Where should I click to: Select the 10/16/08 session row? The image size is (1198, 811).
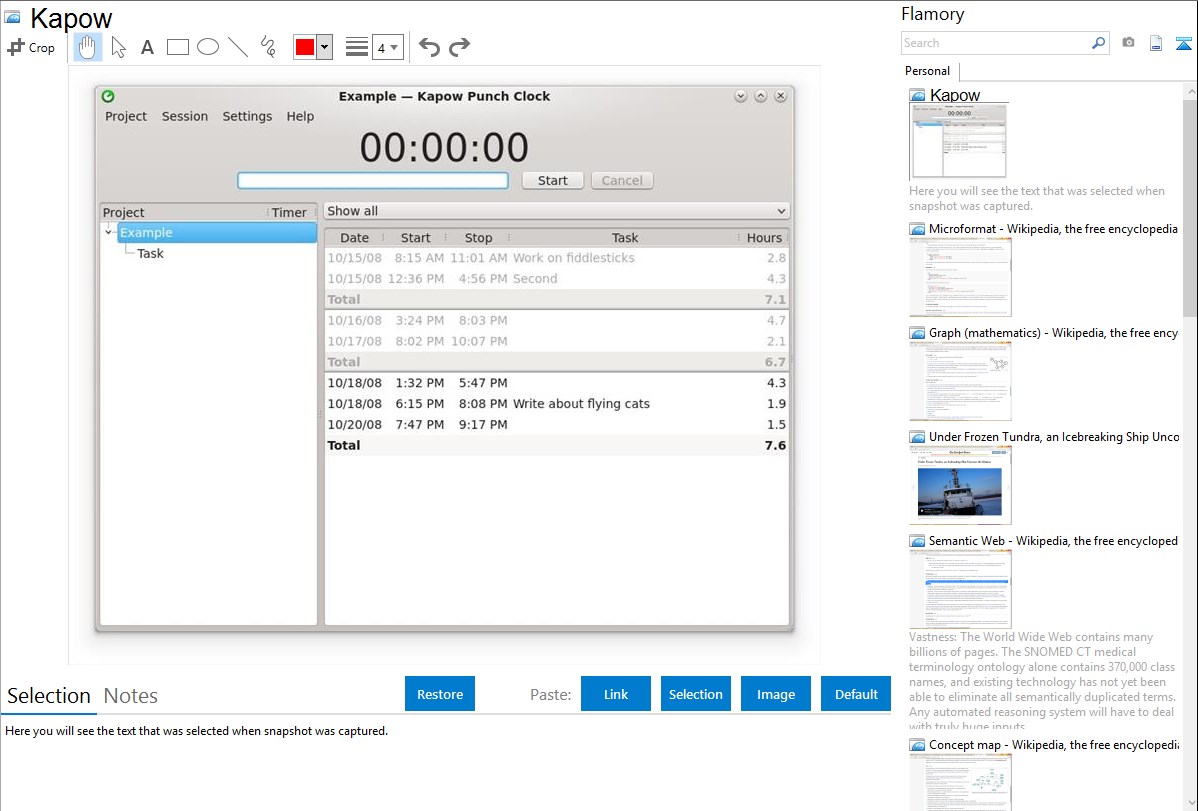[556, 321]
